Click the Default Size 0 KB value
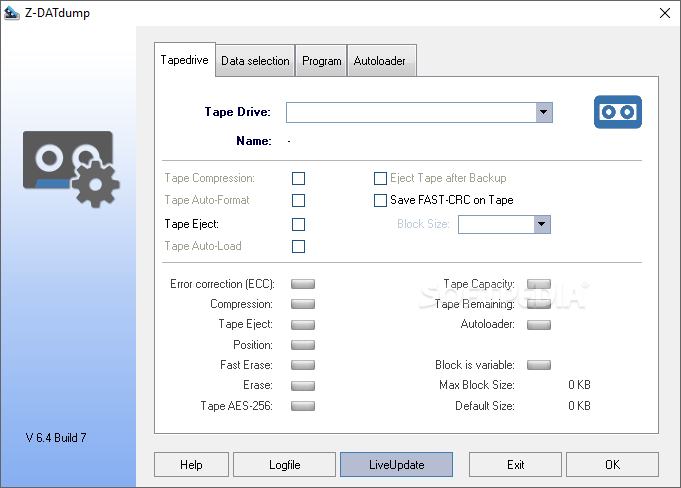This screenshot has width=681, height=488. pos(579,406)
